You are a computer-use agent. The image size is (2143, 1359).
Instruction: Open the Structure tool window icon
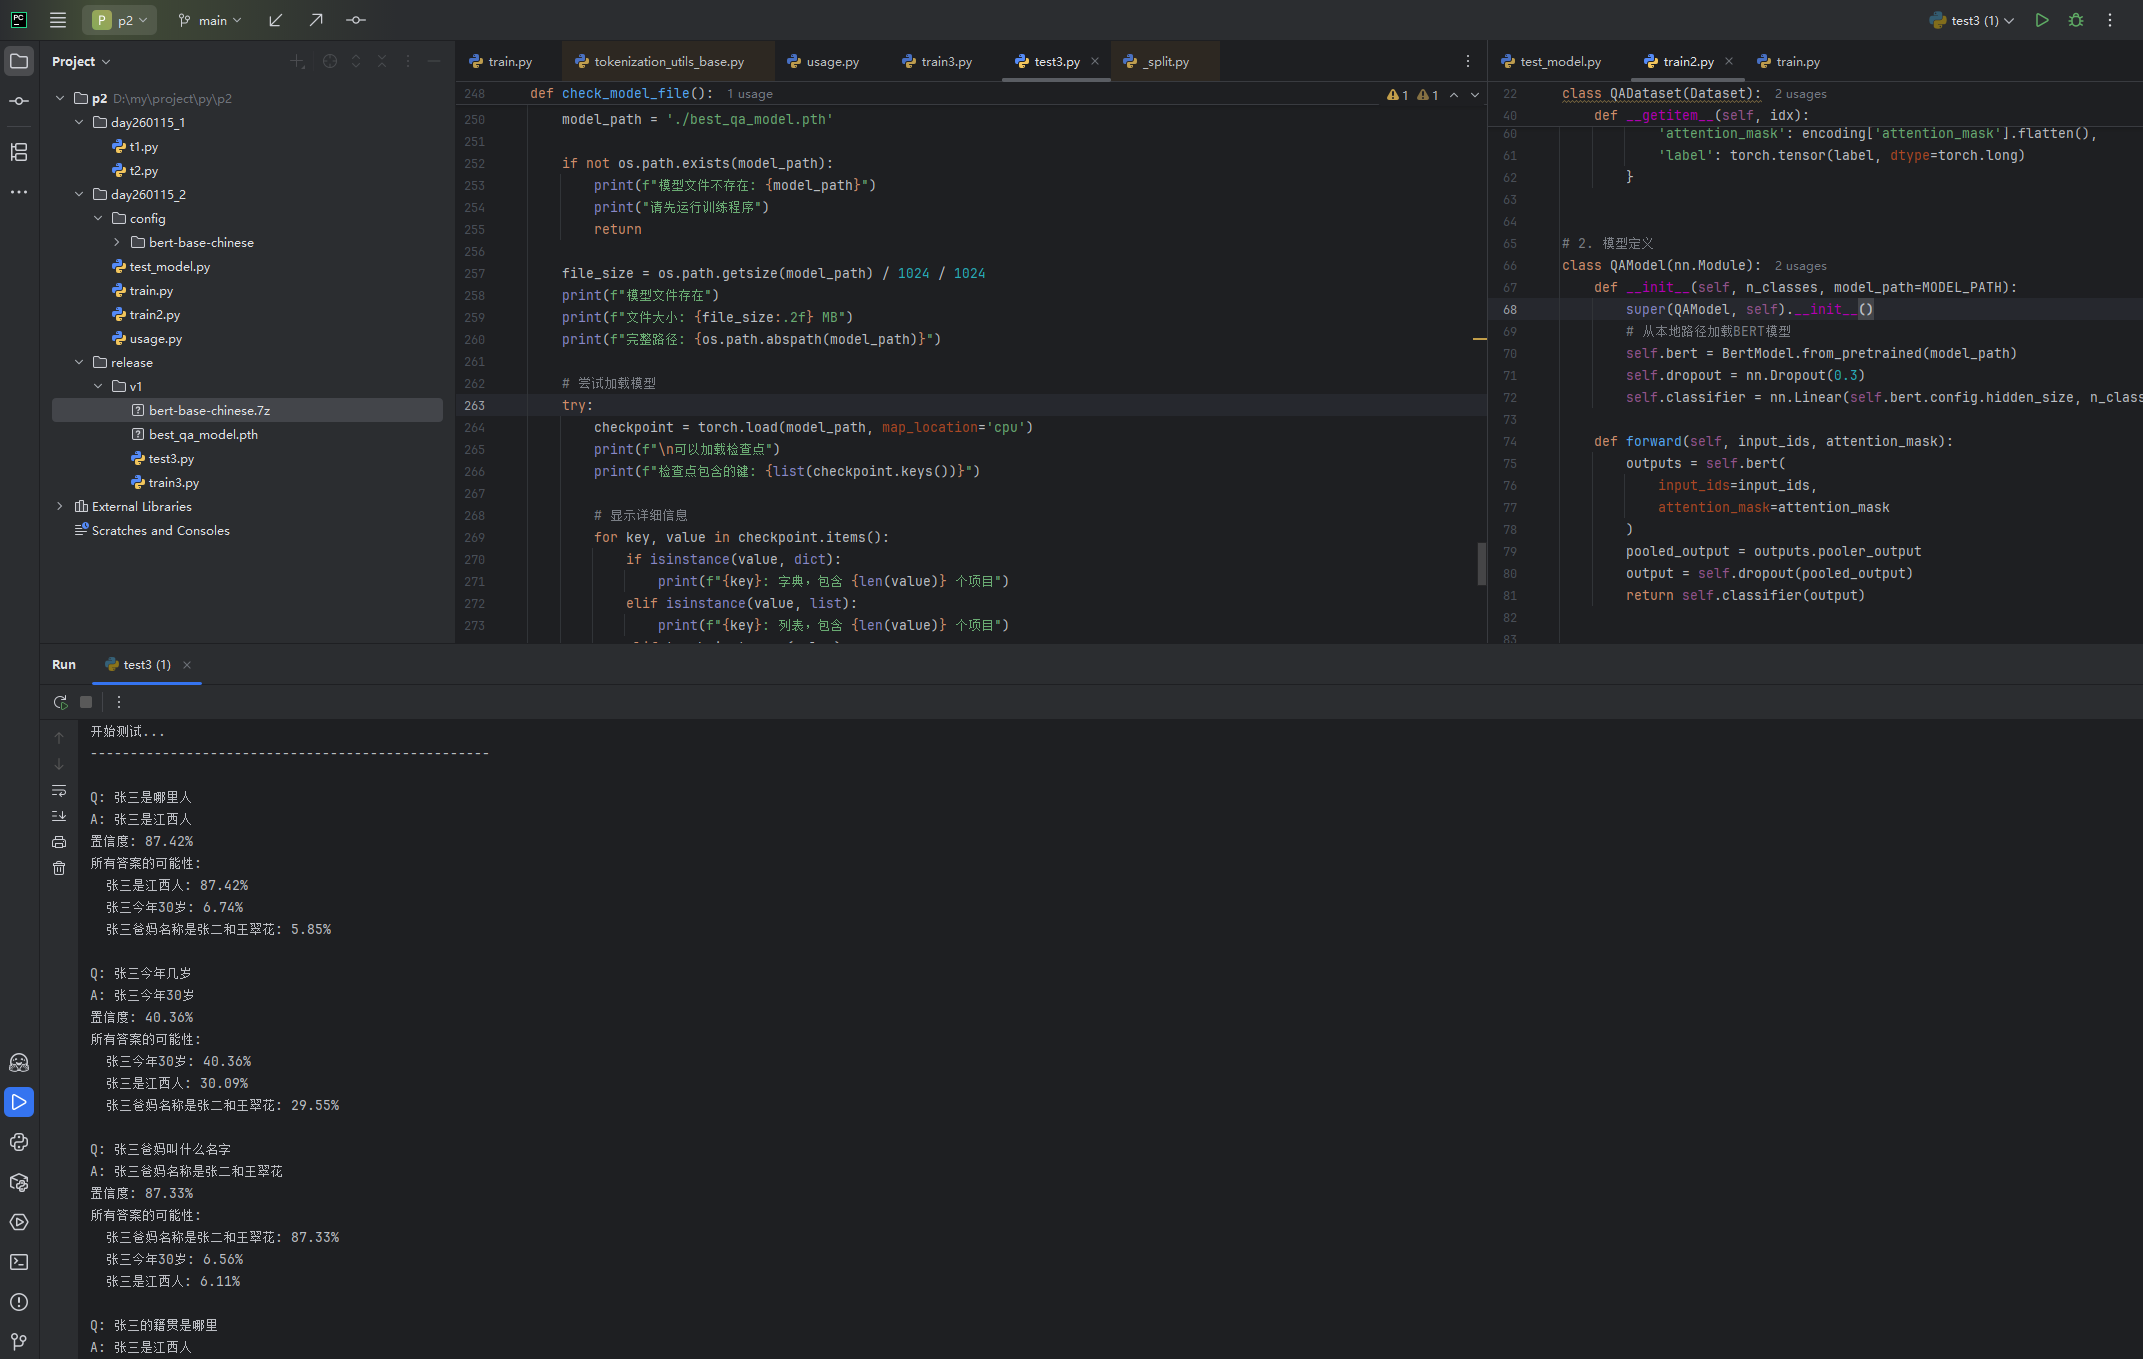pyautogui.click(x=19, y=152)
